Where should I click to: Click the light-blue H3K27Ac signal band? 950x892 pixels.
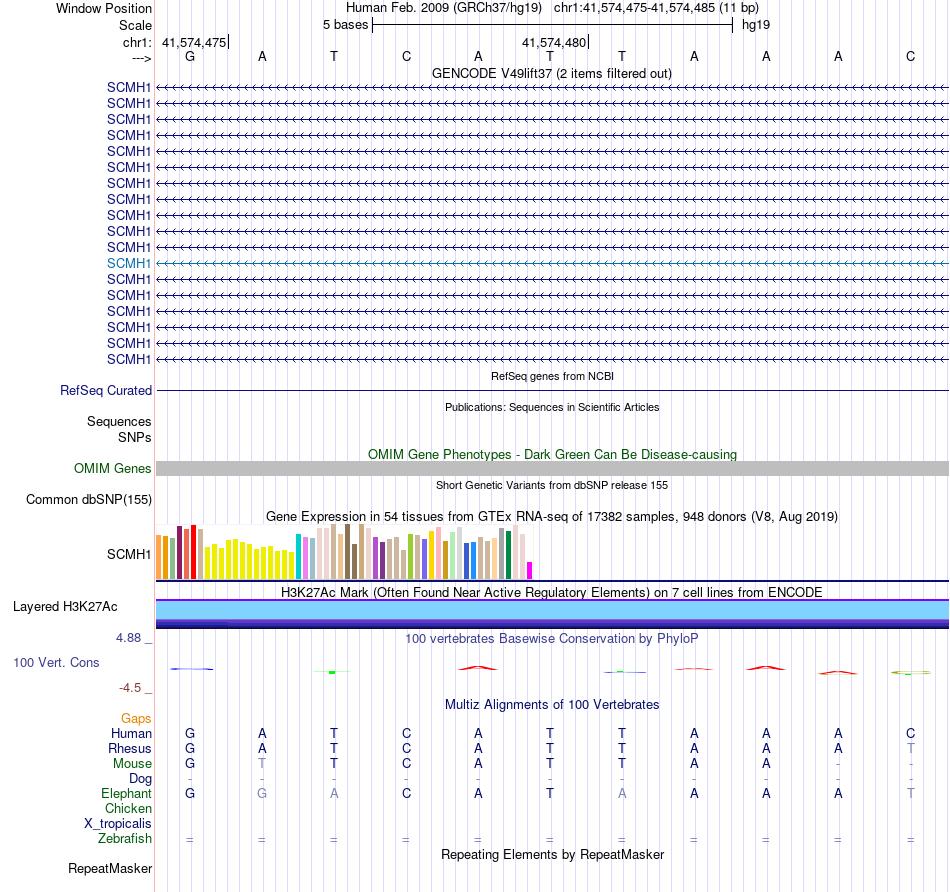click(552, 610)
